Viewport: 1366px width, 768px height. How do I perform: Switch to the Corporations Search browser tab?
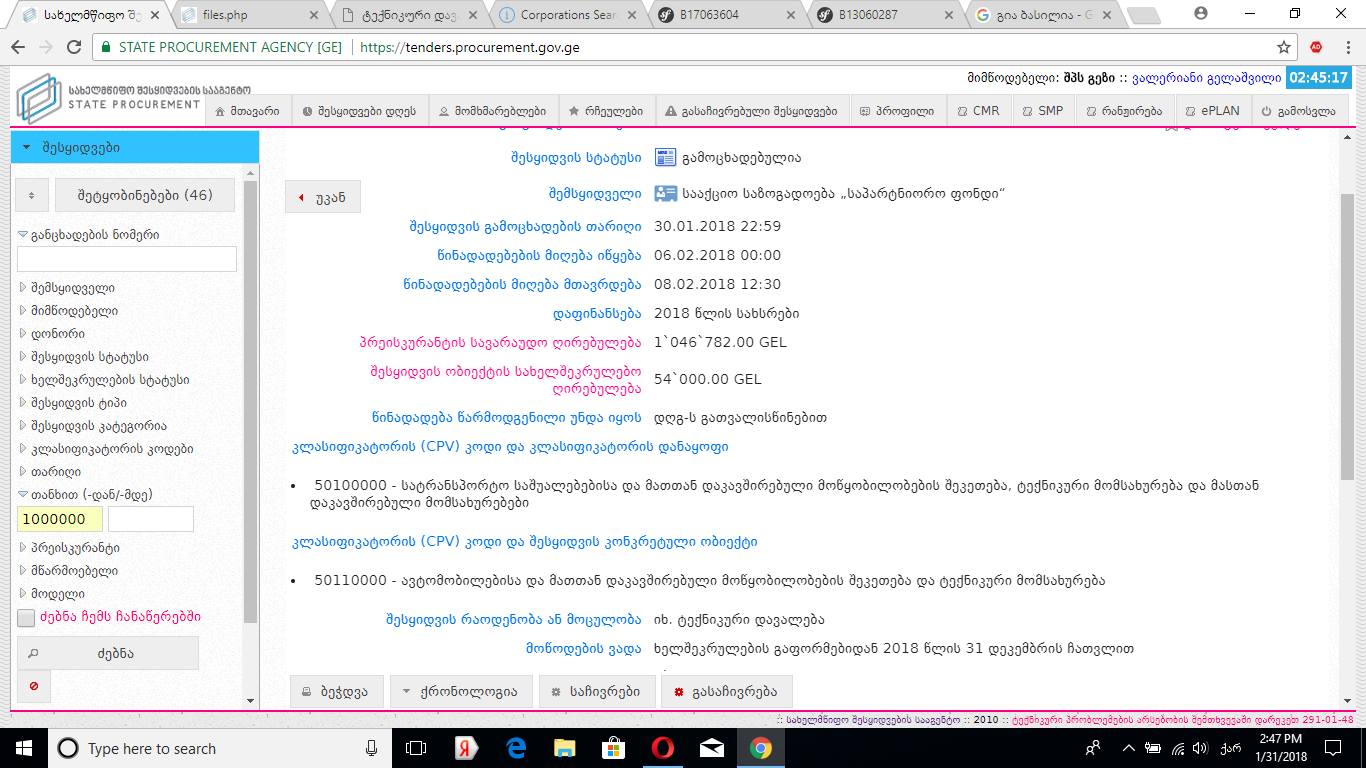(x=571, y=15)
